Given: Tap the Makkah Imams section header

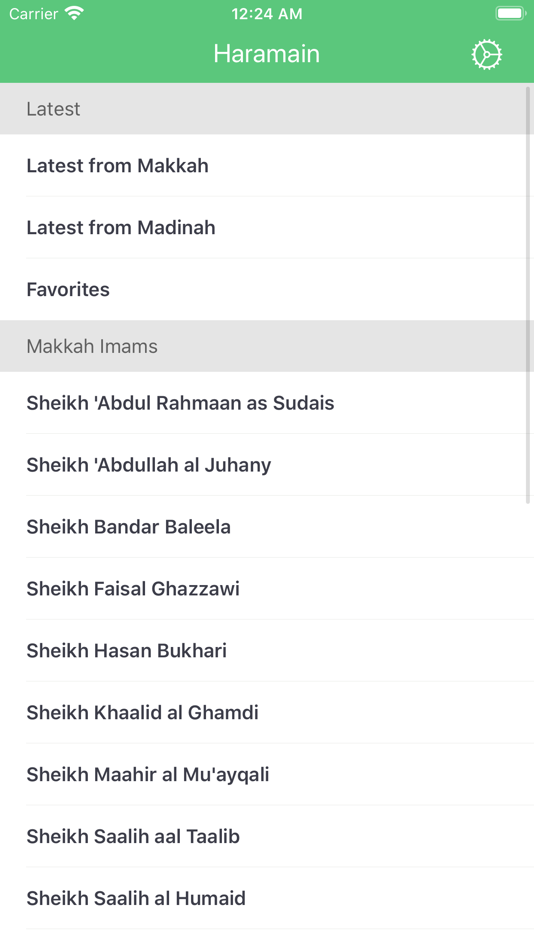Looking at the screenshot, I should click(267, 346).
